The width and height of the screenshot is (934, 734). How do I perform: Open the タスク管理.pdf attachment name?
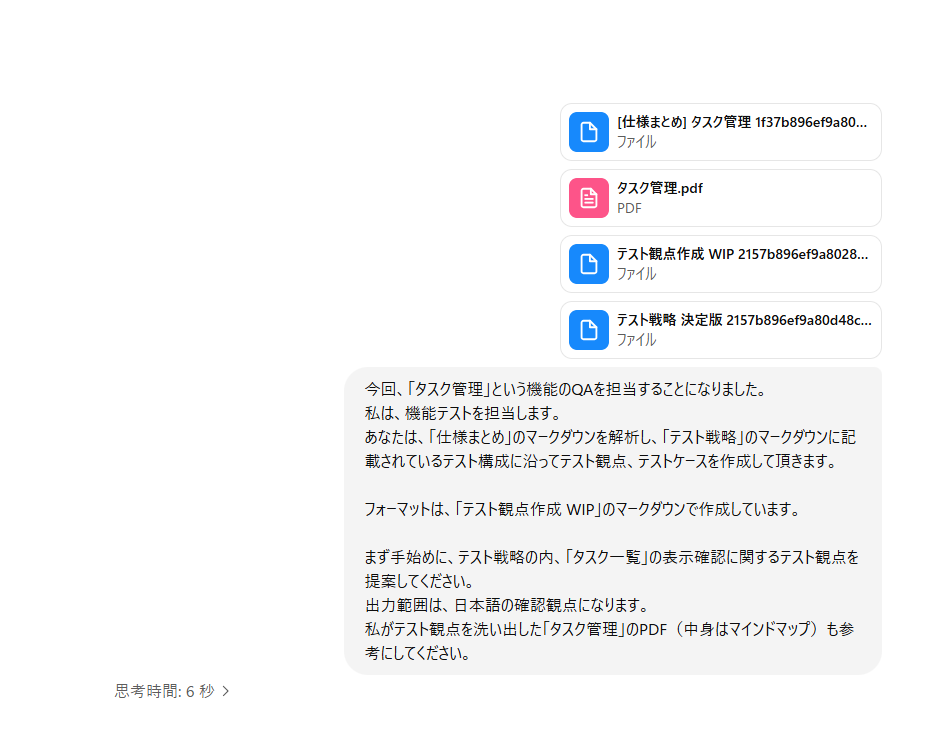coord(659,188)
